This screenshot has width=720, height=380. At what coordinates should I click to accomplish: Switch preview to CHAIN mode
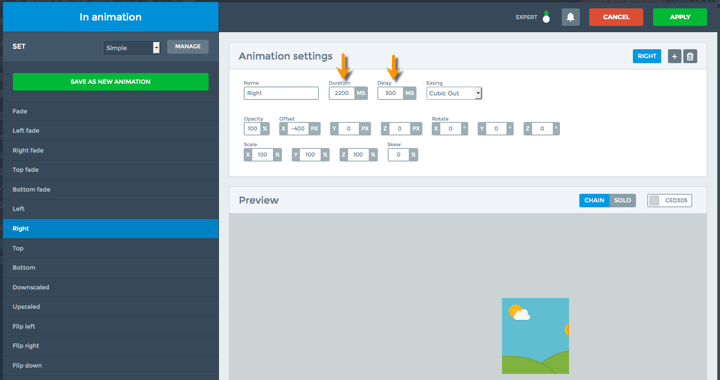[x=594, y=201]
